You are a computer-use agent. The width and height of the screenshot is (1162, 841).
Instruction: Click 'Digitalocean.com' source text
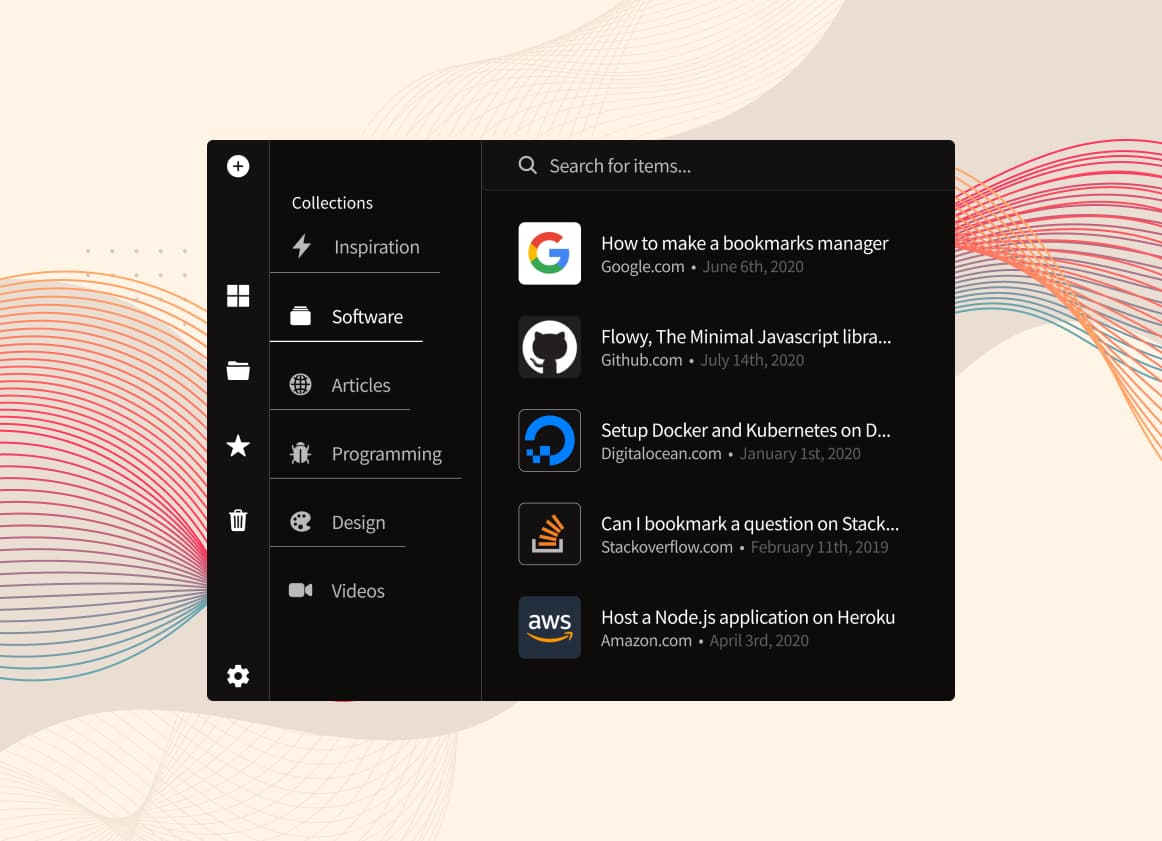pyautogui.click(x=661, y=453)
